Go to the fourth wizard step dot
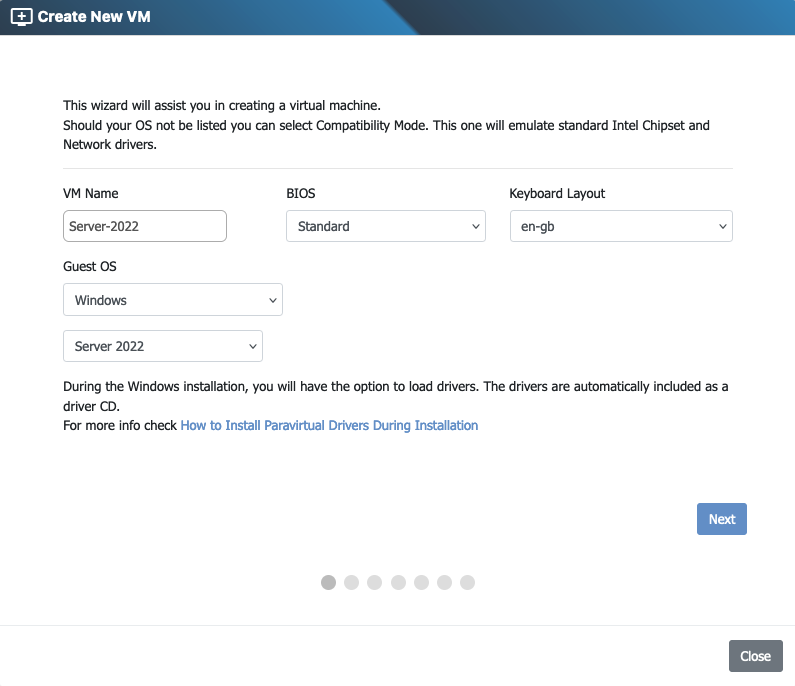795x686 pixels. [x=398, y=582]
